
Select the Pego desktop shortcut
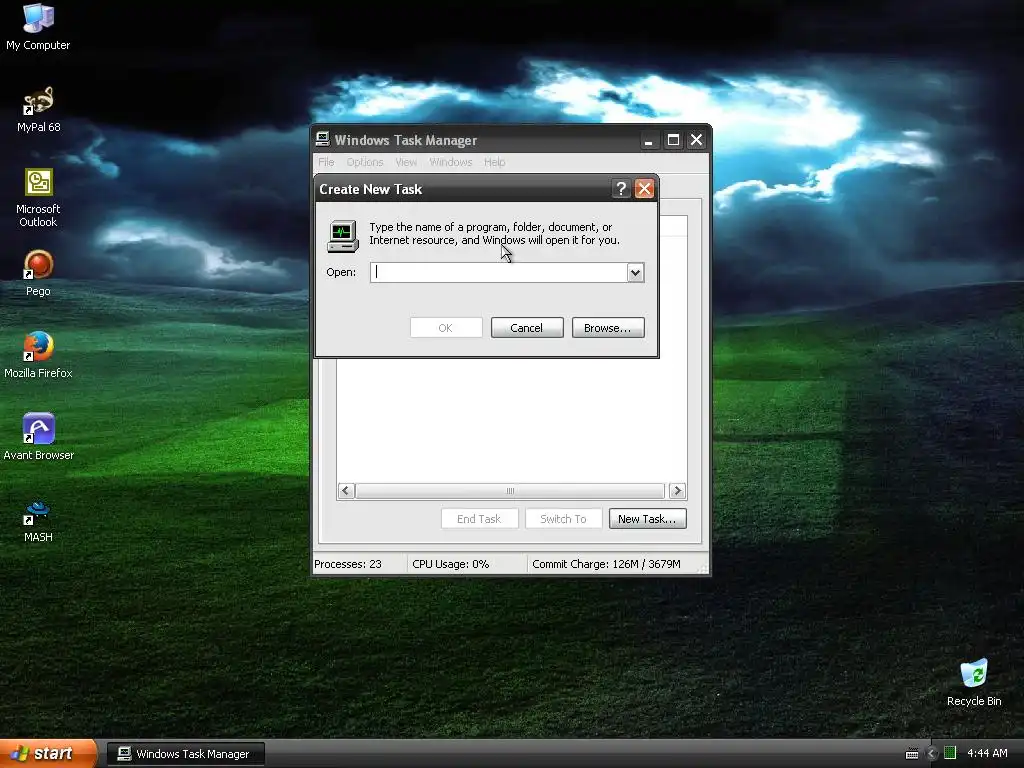coord(38,273)
